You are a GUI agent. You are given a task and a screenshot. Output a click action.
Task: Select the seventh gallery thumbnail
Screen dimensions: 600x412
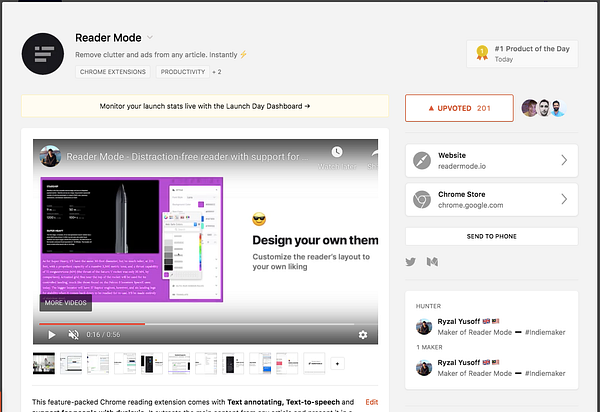[x=206, y=363]
